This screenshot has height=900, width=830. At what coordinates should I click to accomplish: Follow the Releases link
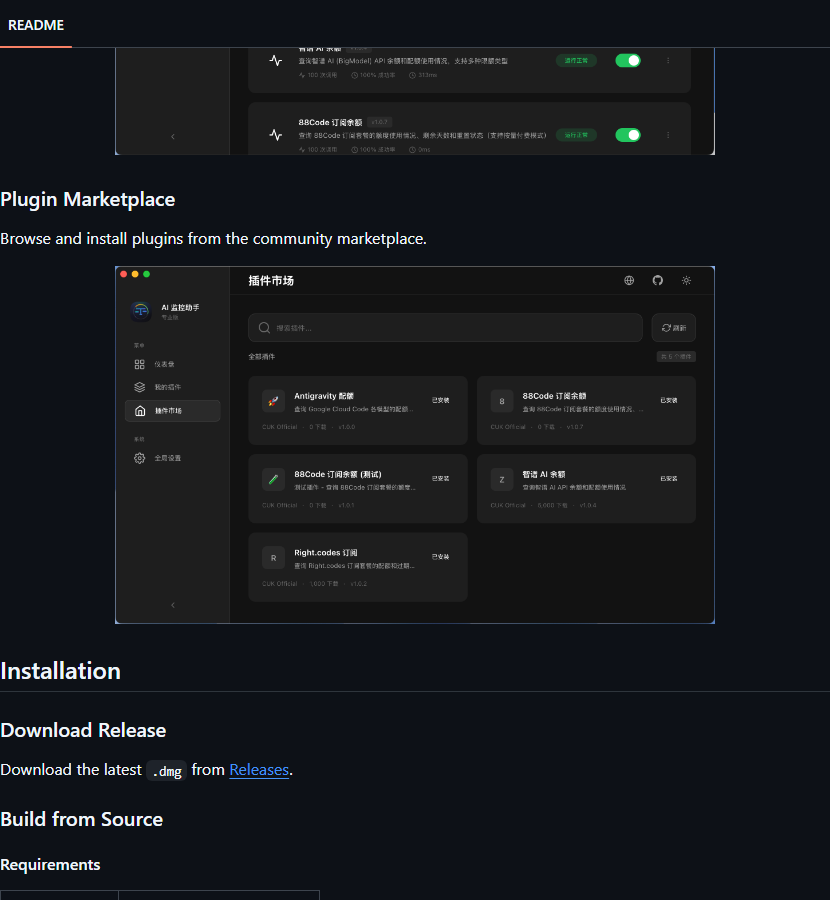pos(259,770)
